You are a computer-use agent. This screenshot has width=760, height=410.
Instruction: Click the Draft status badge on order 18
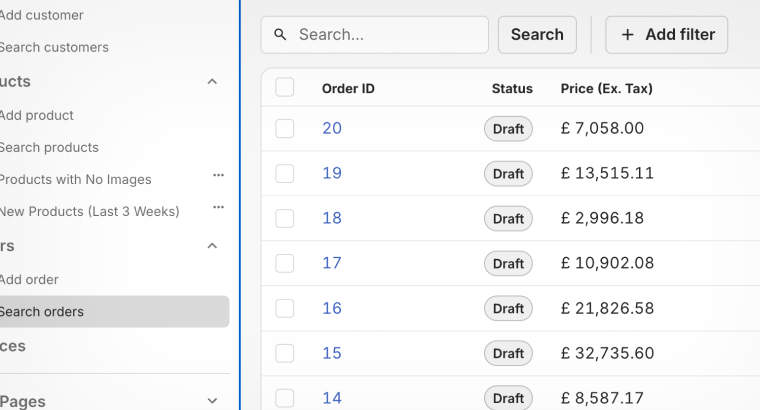pos(508,219)
